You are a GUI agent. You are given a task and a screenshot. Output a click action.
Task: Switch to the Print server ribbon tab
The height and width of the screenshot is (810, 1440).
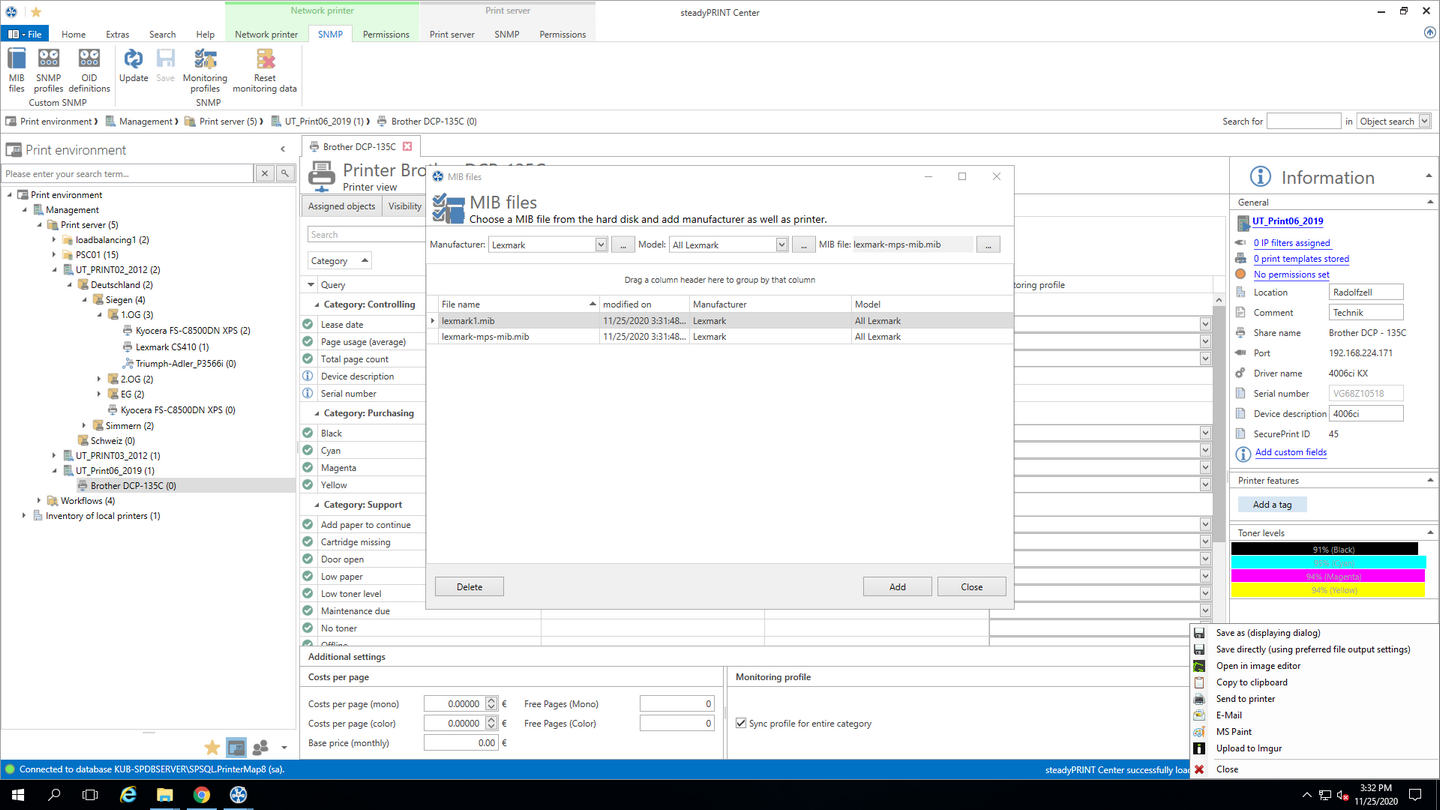(x=452, y=34)
